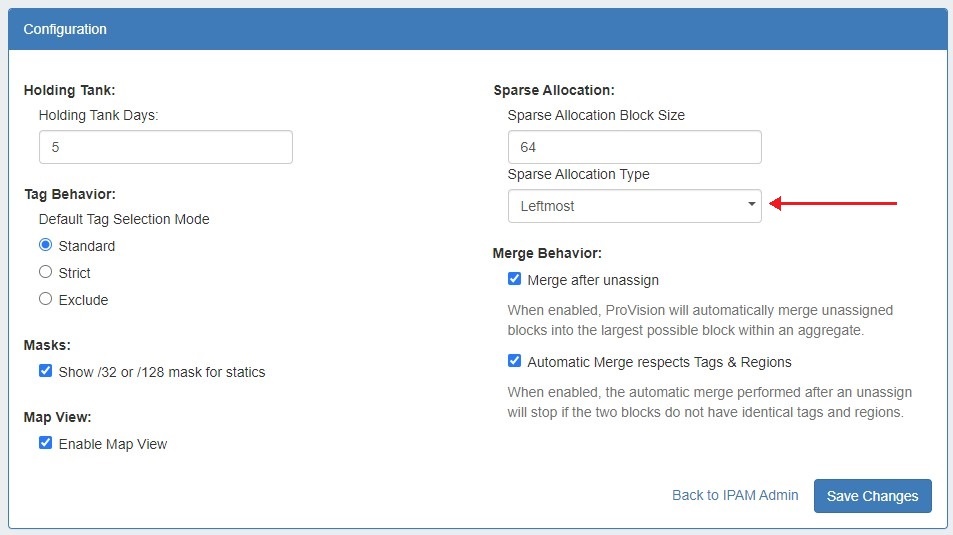Open the Sparse Allocation Type dropdown
The width and height of the screenshot is (953, 535).
[x=634, y=206]
